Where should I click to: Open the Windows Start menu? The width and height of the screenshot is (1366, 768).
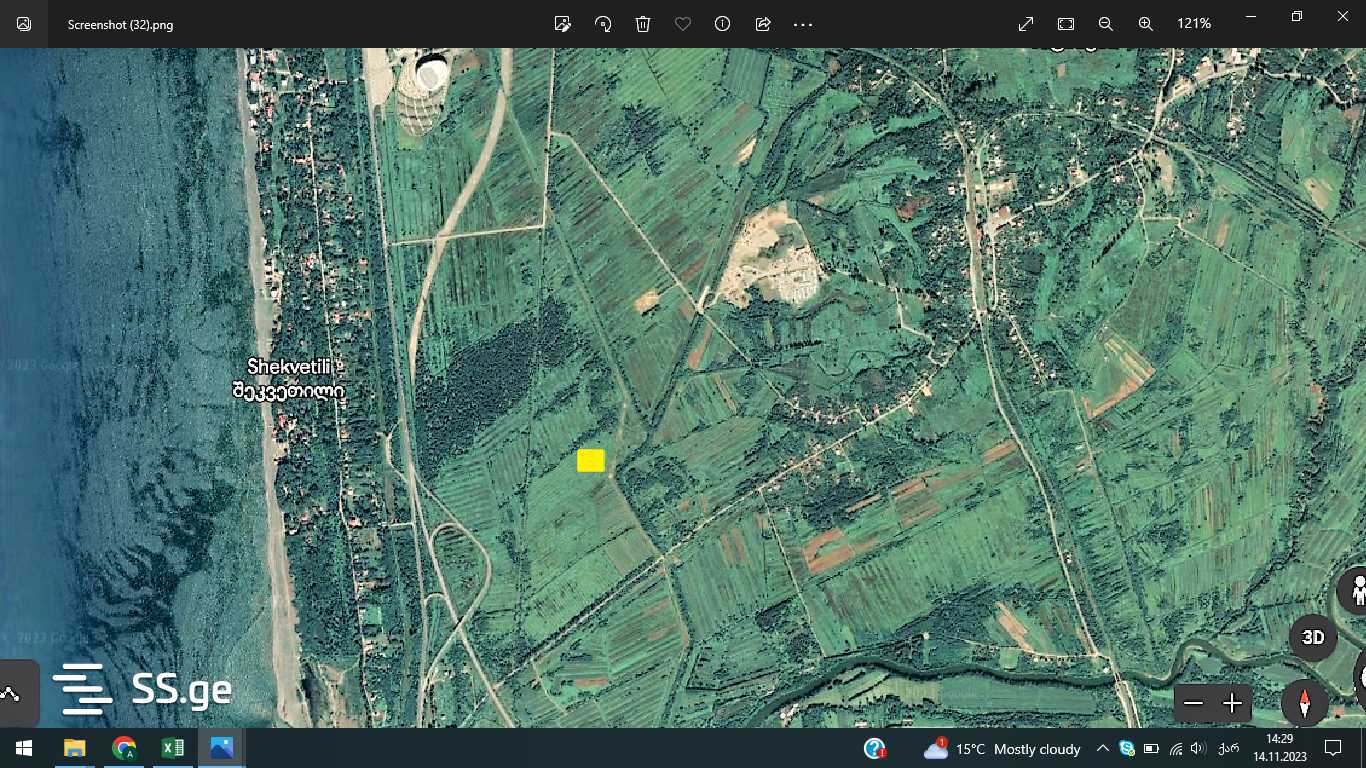pyautogui.click(x=23, y=748)
